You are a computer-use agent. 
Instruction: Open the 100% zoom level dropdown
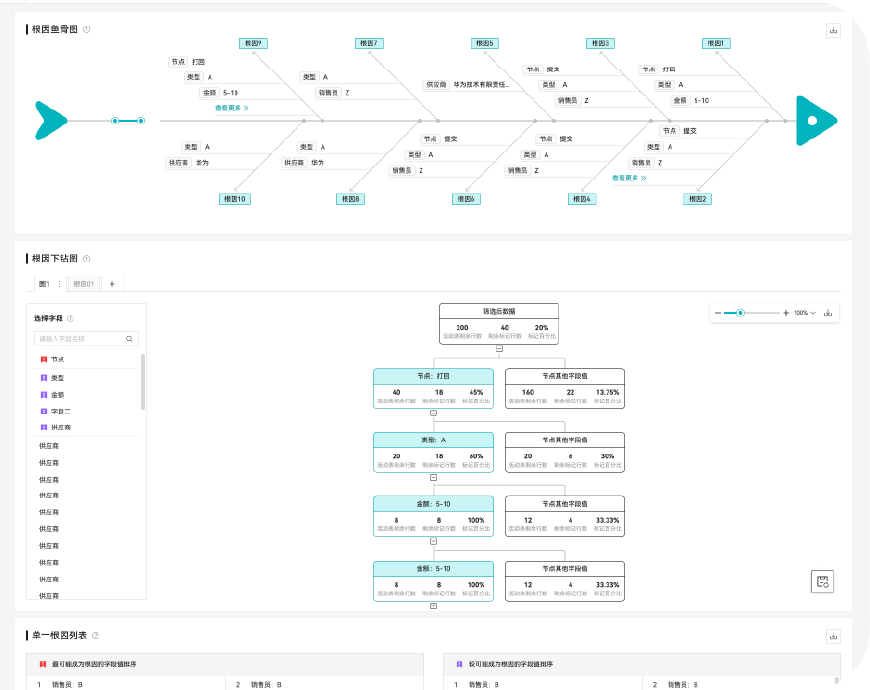click(805, 313)
